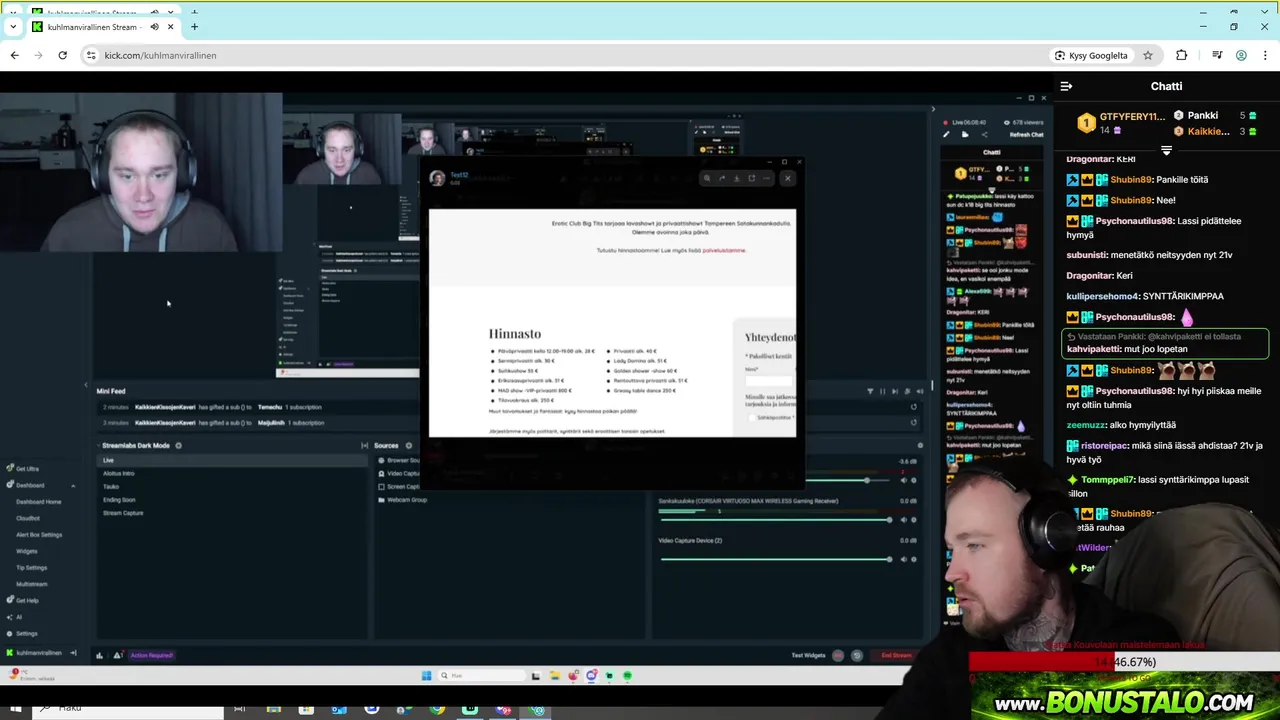Bookmark this page with the star icon

pos(1148,55)
